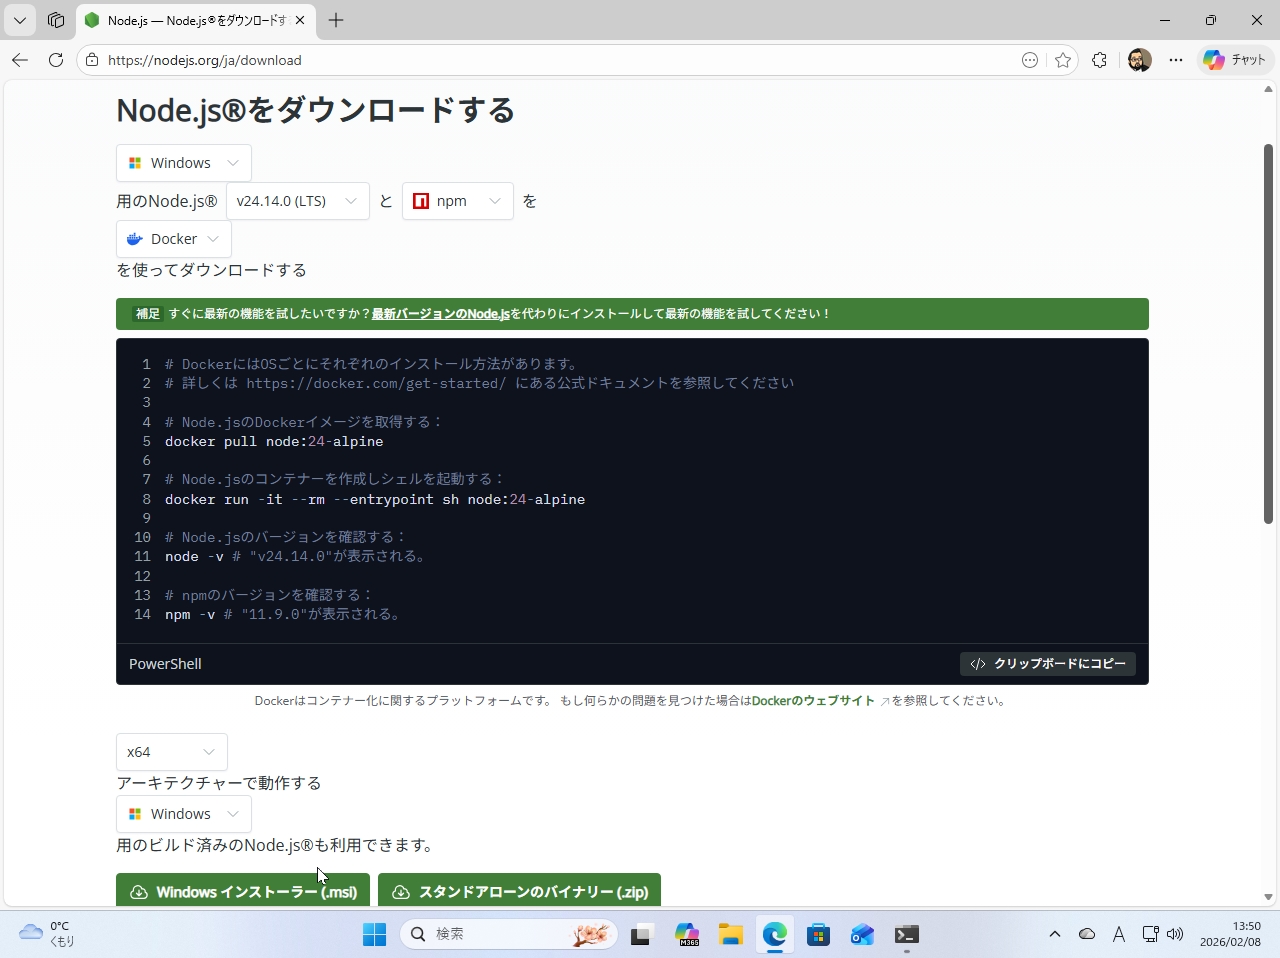Expand the x64 architecture dropdown

tap(170, 751)
